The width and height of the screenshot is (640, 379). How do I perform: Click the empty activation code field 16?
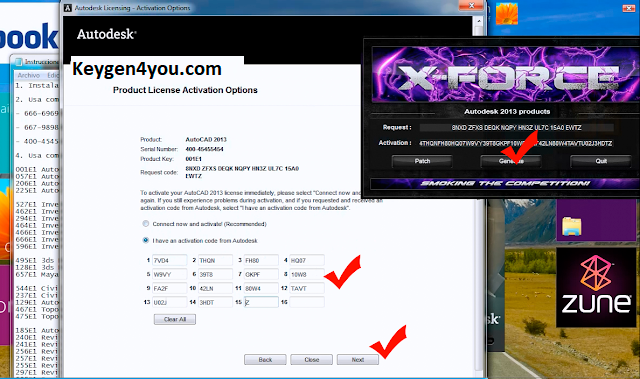(307, 302)
